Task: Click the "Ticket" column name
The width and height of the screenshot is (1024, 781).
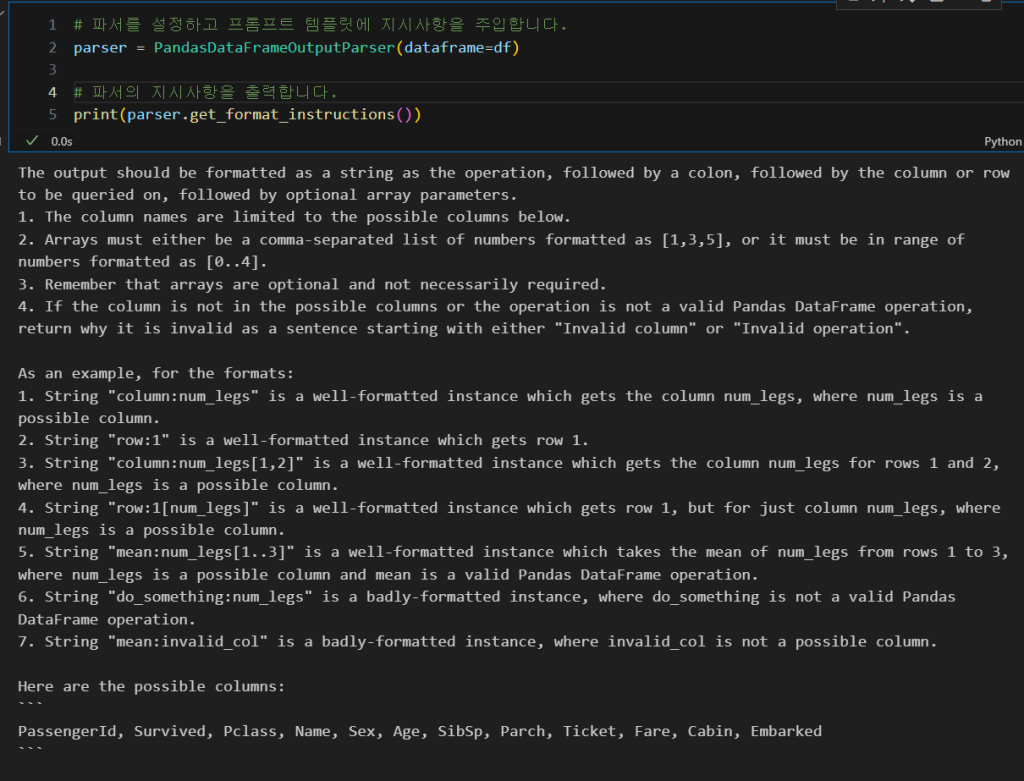Action: point(590,731)
